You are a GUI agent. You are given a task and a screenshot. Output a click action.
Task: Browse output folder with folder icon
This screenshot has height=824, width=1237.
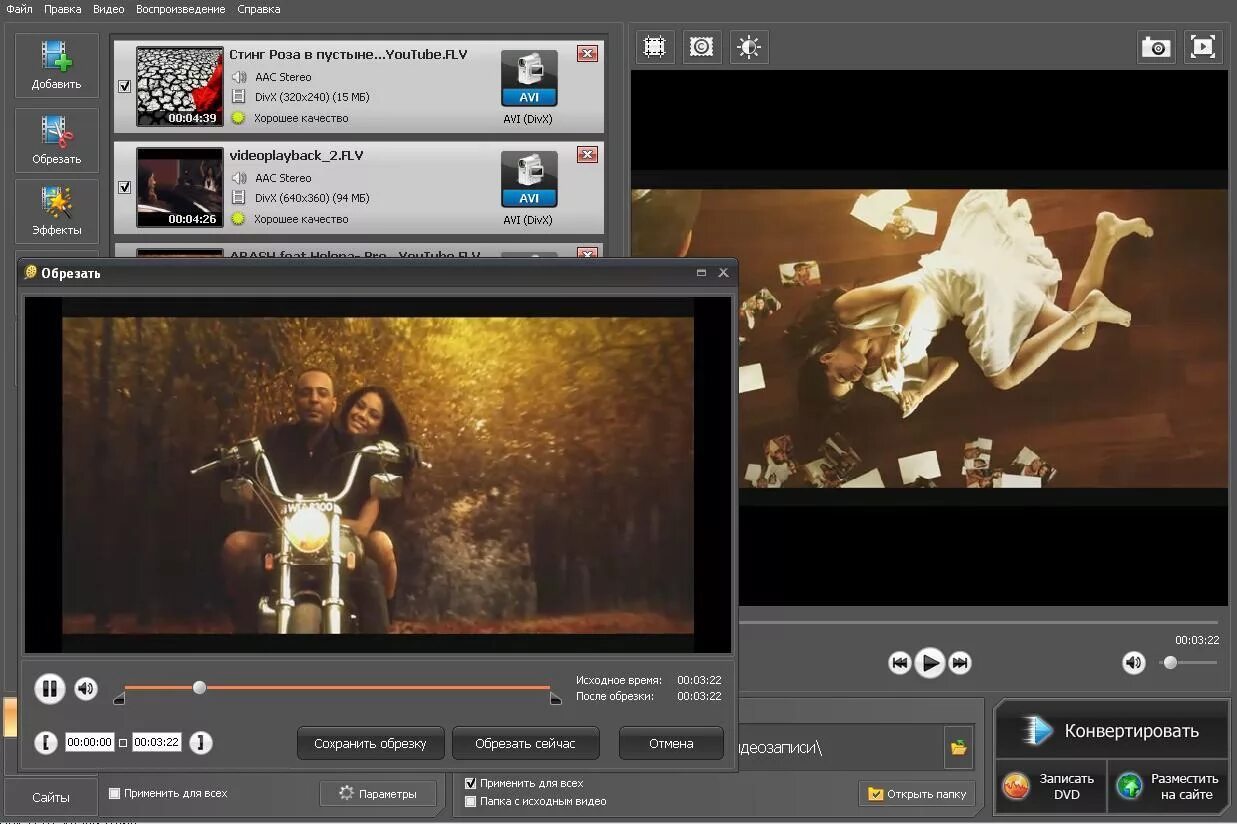(x=959, y=747)
